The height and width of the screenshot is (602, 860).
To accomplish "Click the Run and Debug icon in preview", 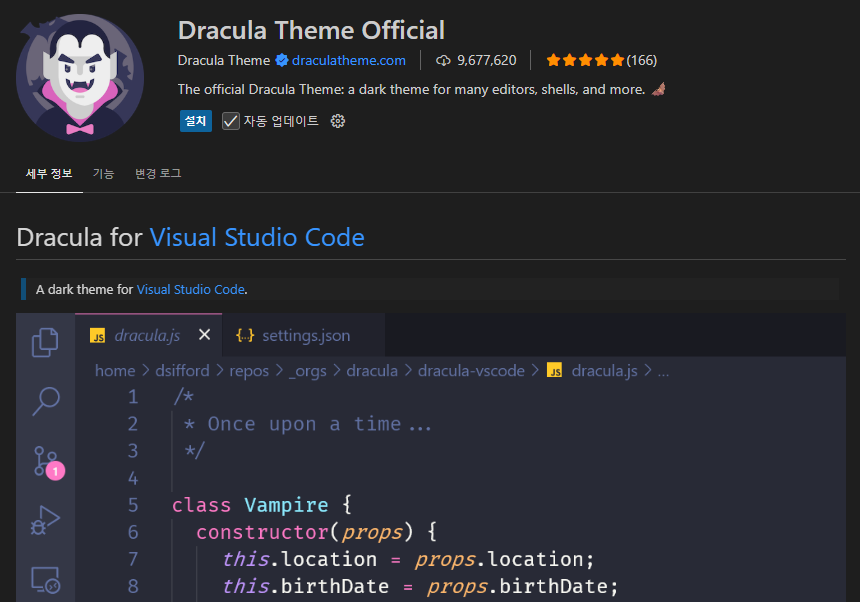I will click(45, 520).
